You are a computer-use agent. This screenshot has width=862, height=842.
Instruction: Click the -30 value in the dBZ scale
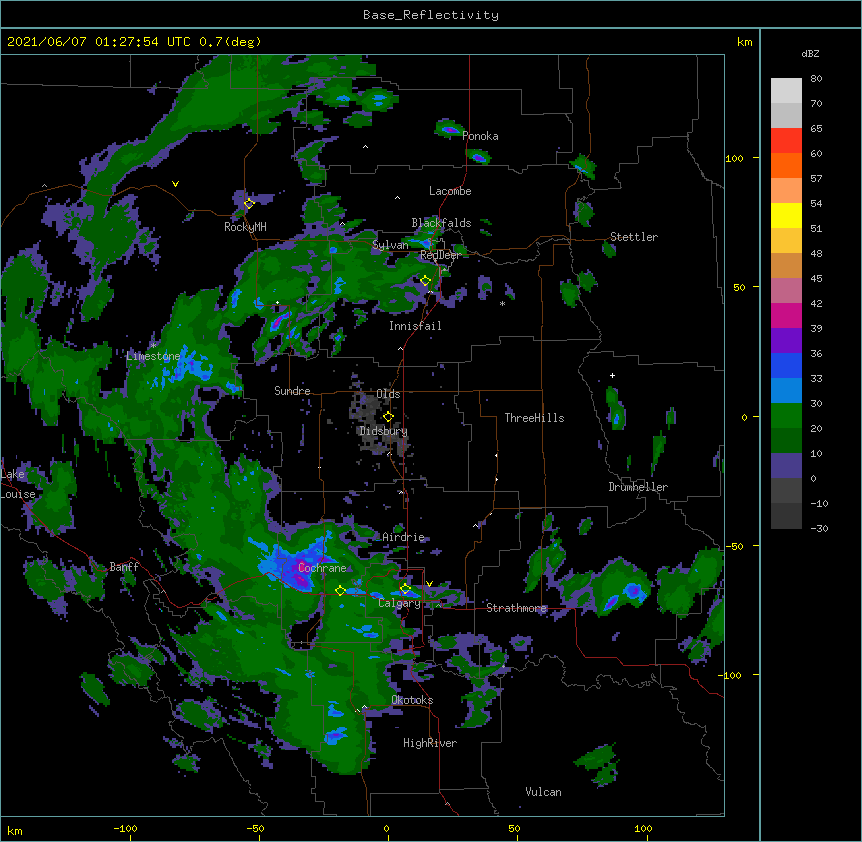click(x=819, y=528)
